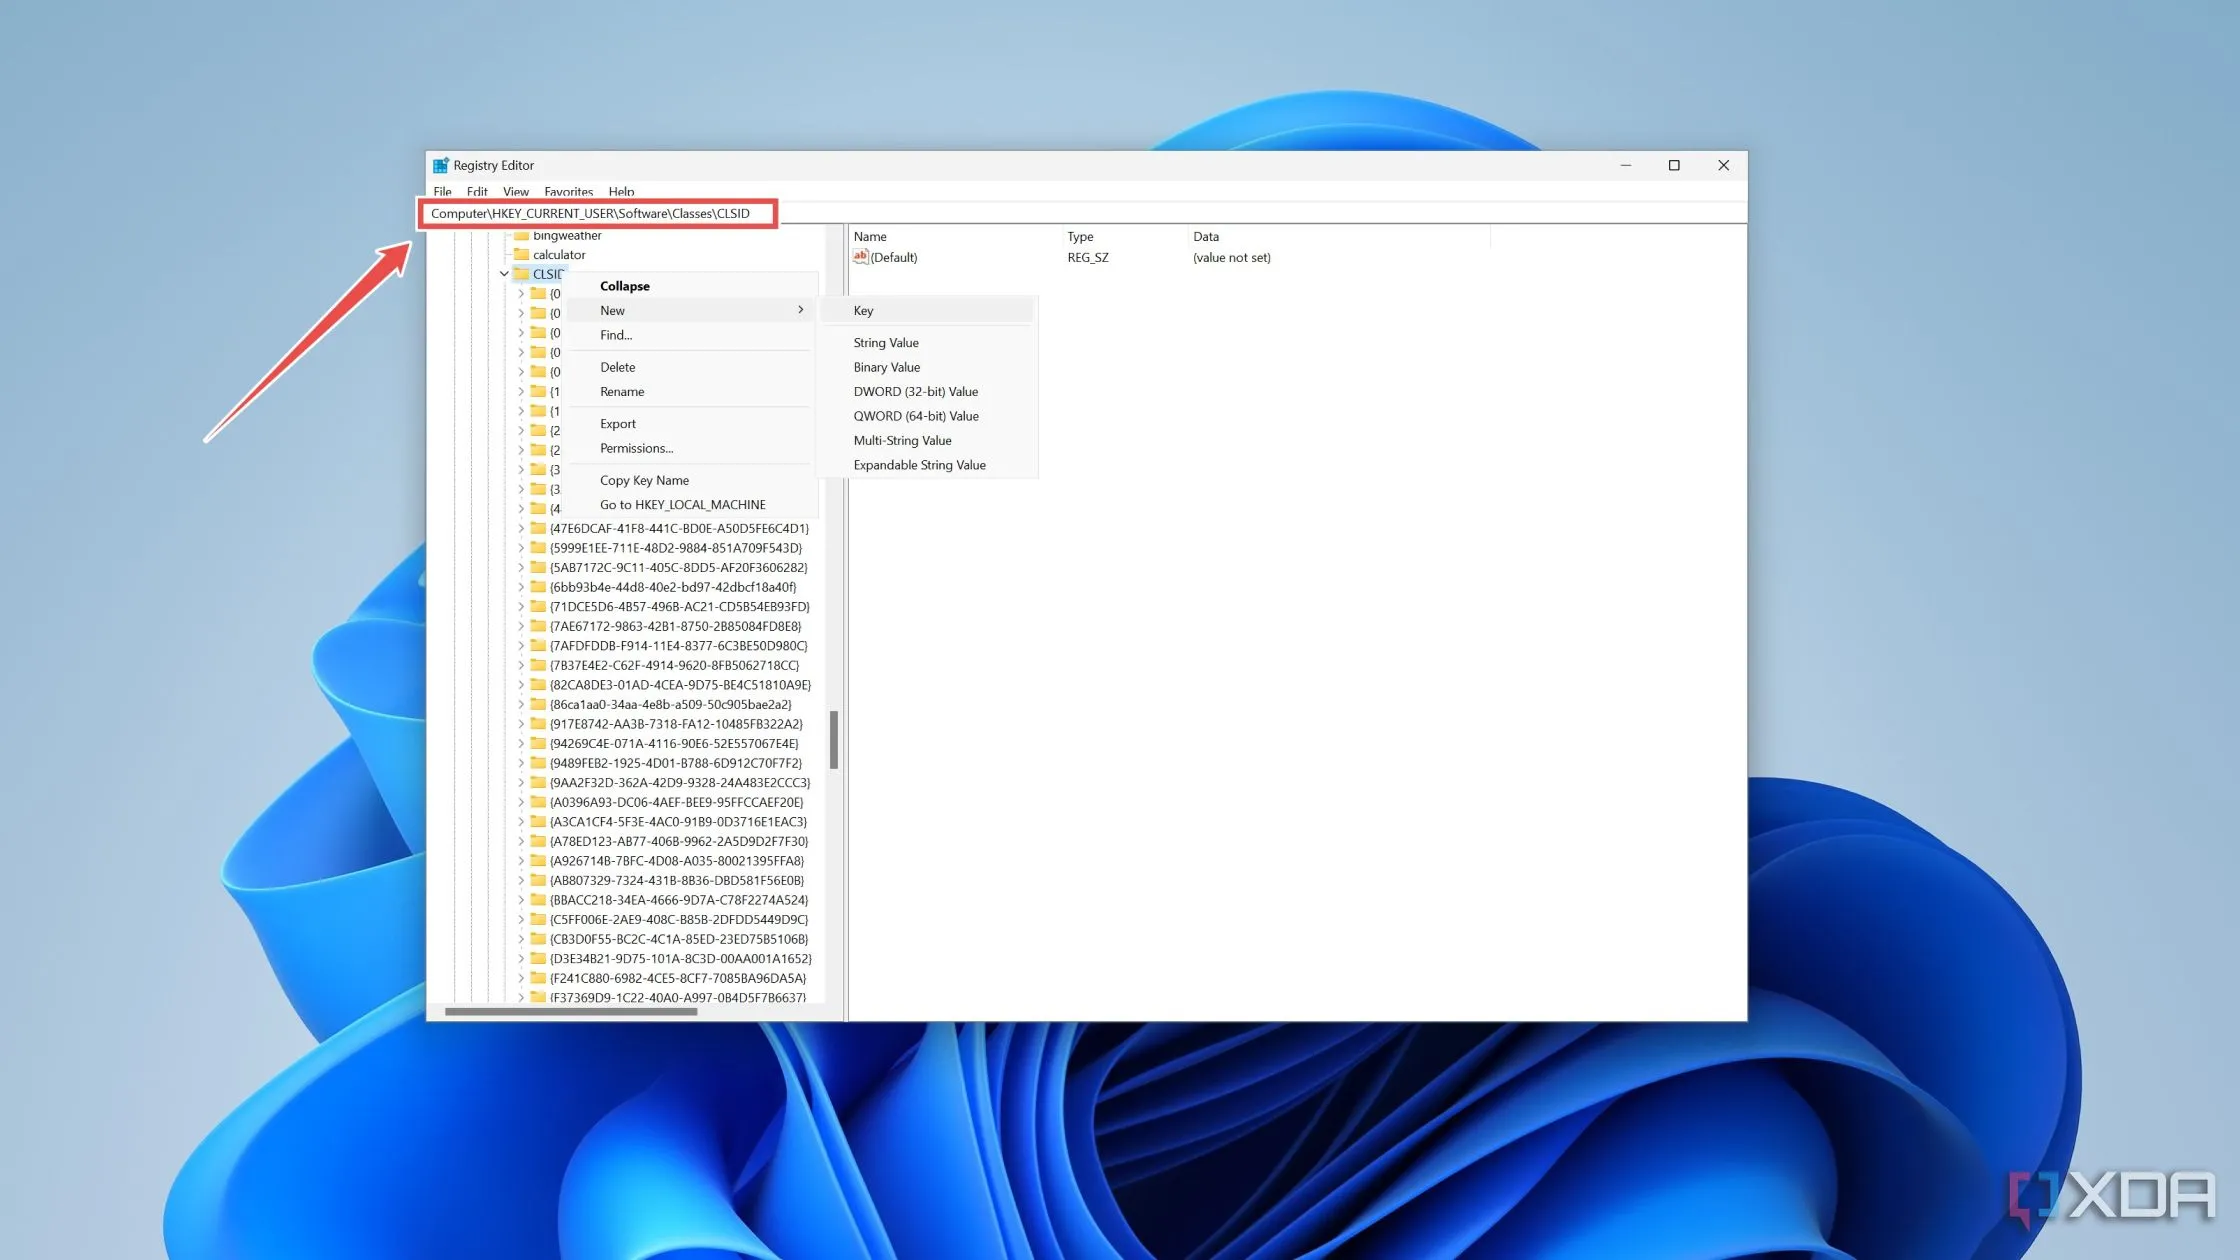This screenshot has height=1260, width=2240.
Task: Choose Multi-String Value from the New submenu
Action: click(902, 440)
